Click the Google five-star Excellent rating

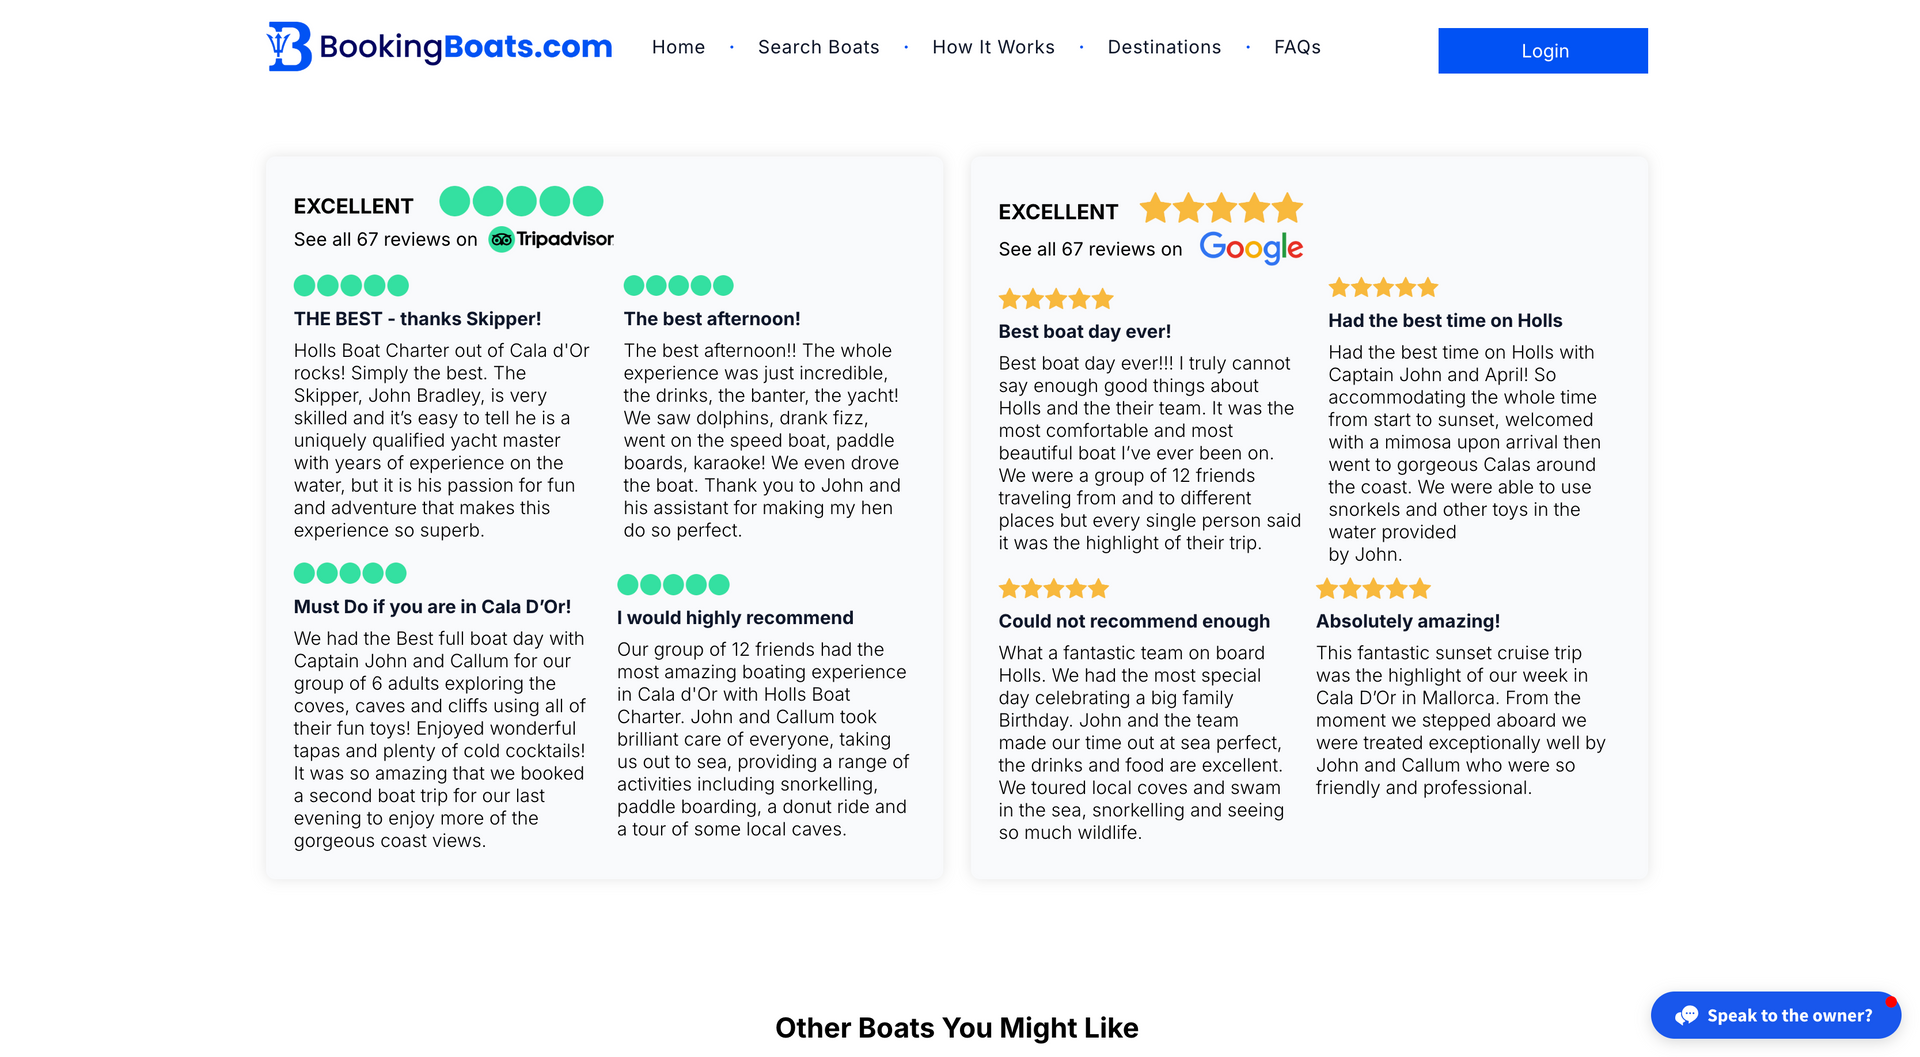(1221, 209)
